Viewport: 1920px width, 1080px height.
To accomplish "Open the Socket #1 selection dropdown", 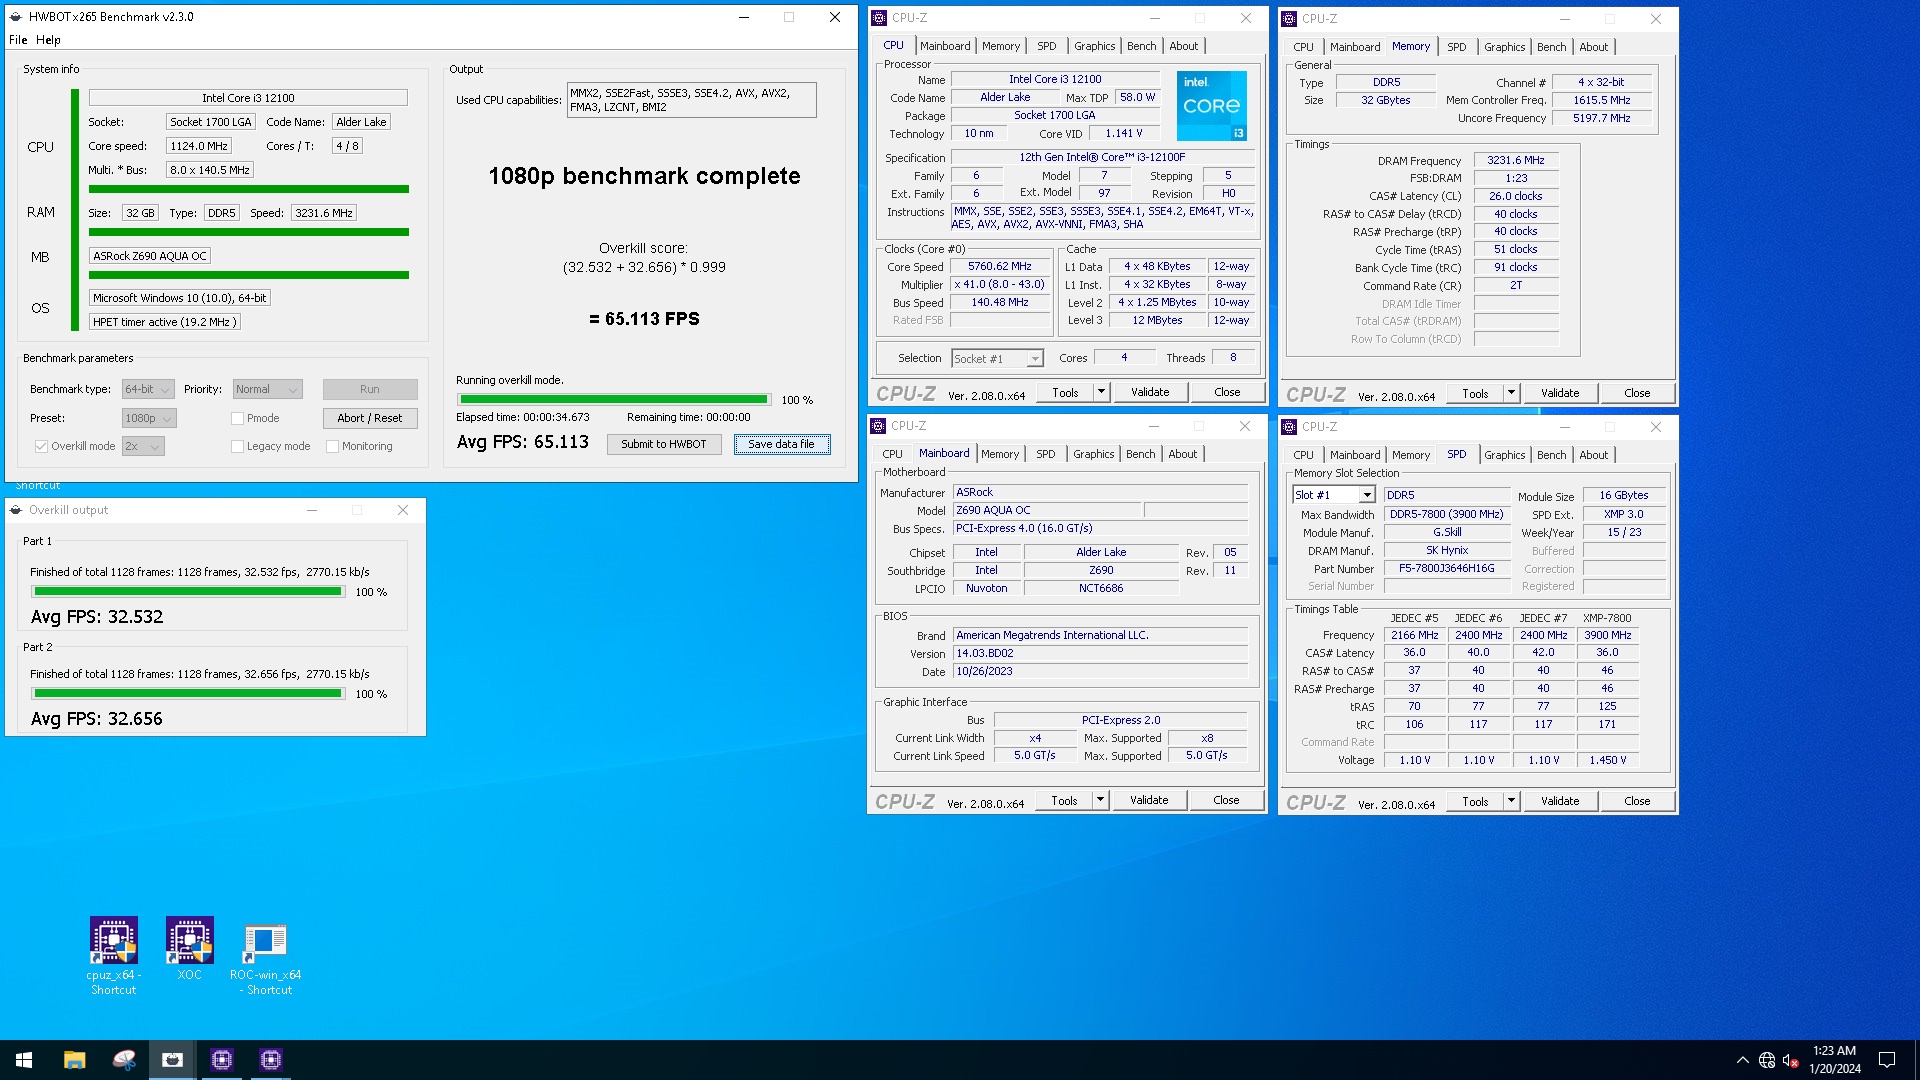I will click(x=997, y=359).
